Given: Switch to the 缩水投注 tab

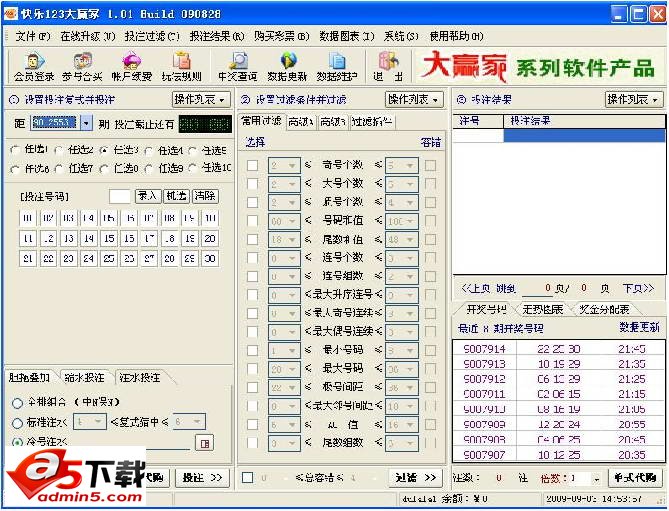Looking at the screenshot, I should pos(84,377).
